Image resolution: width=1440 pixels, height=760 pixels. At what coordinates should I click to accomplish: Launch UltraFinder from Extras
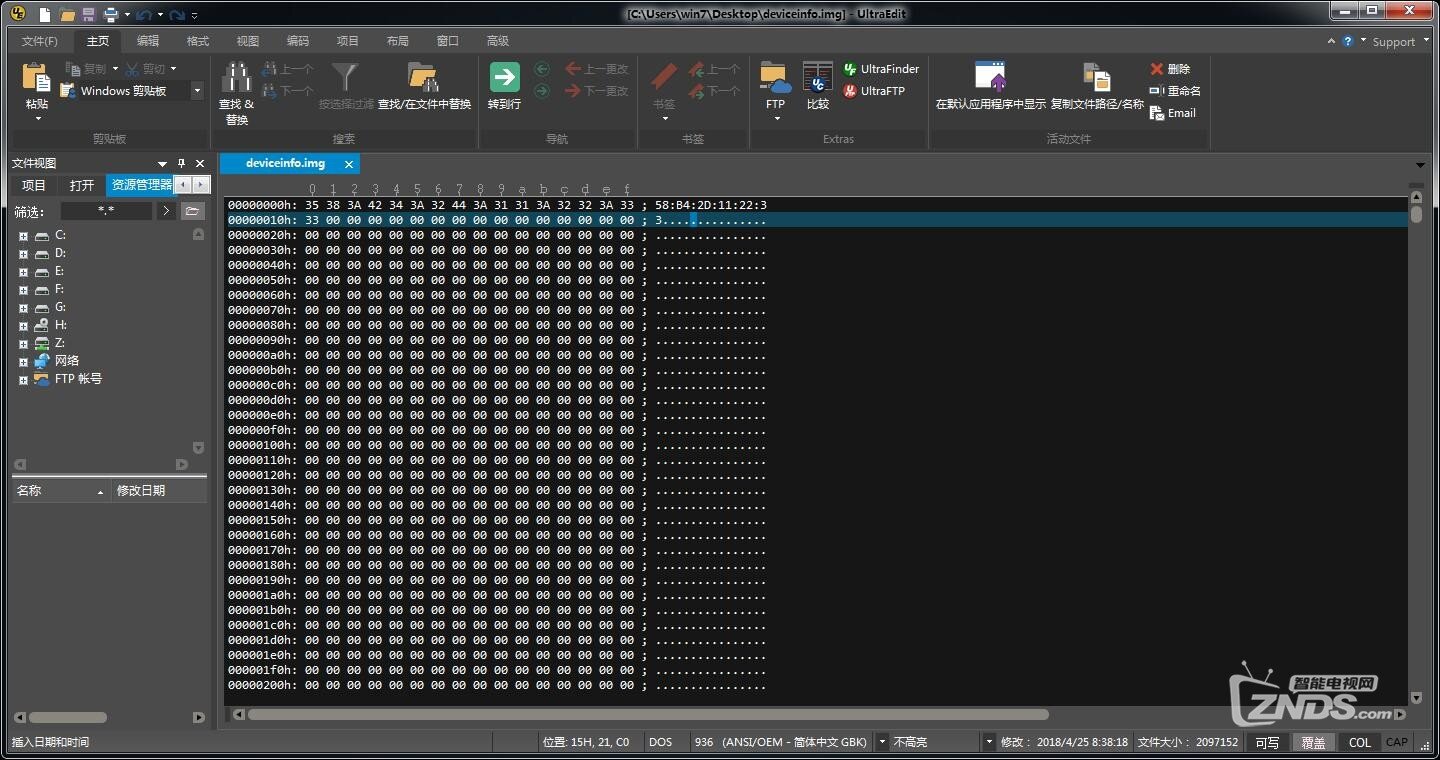click(x=881, y=69)
